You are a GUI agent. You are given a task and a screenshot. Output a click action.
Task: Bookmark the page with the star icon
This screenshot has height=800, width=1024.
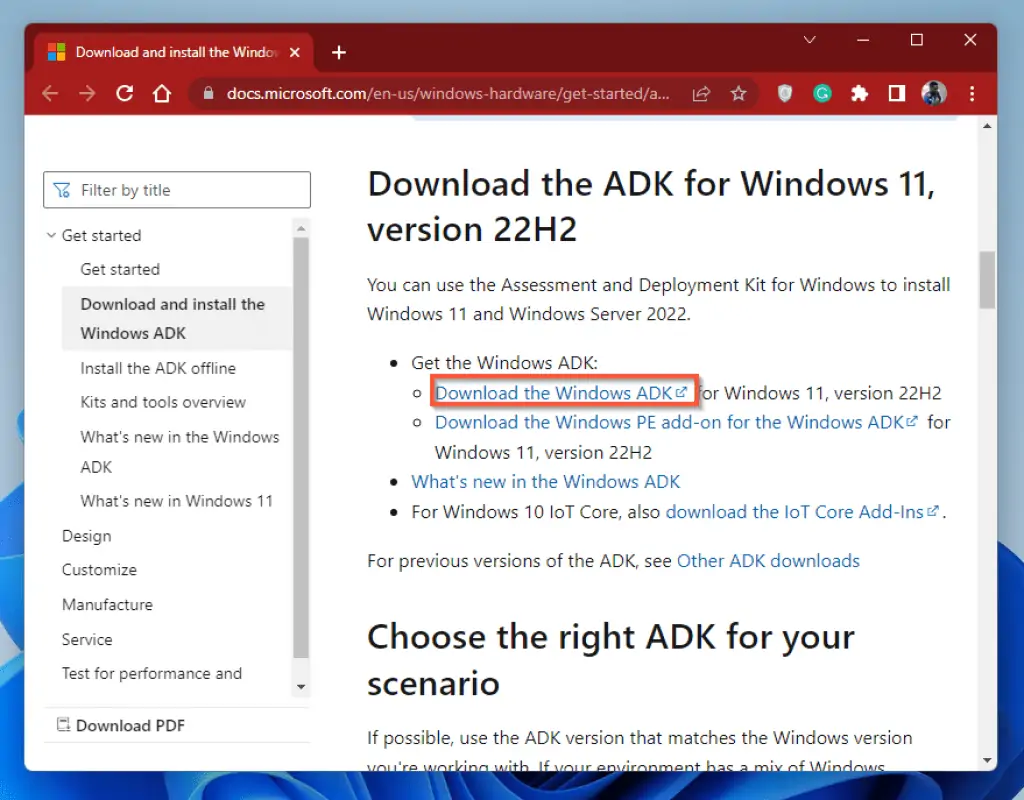point(739,93)
